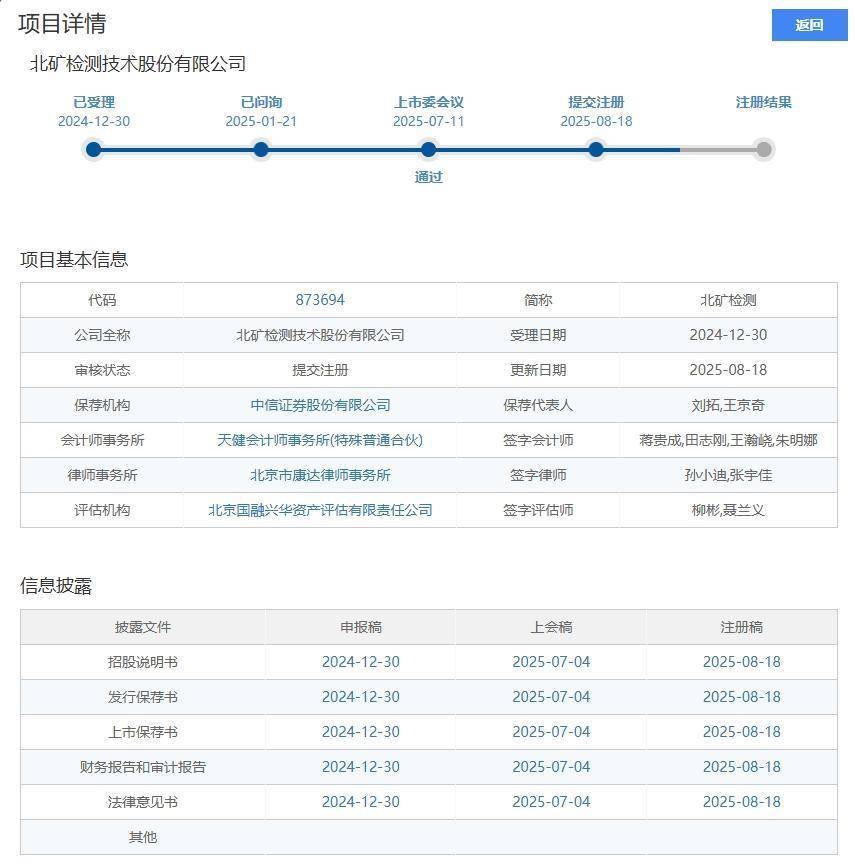The height and width of the screenshot is (867, 855).
Task: Click the 已受理 stage label
Action: pos(94,102)
